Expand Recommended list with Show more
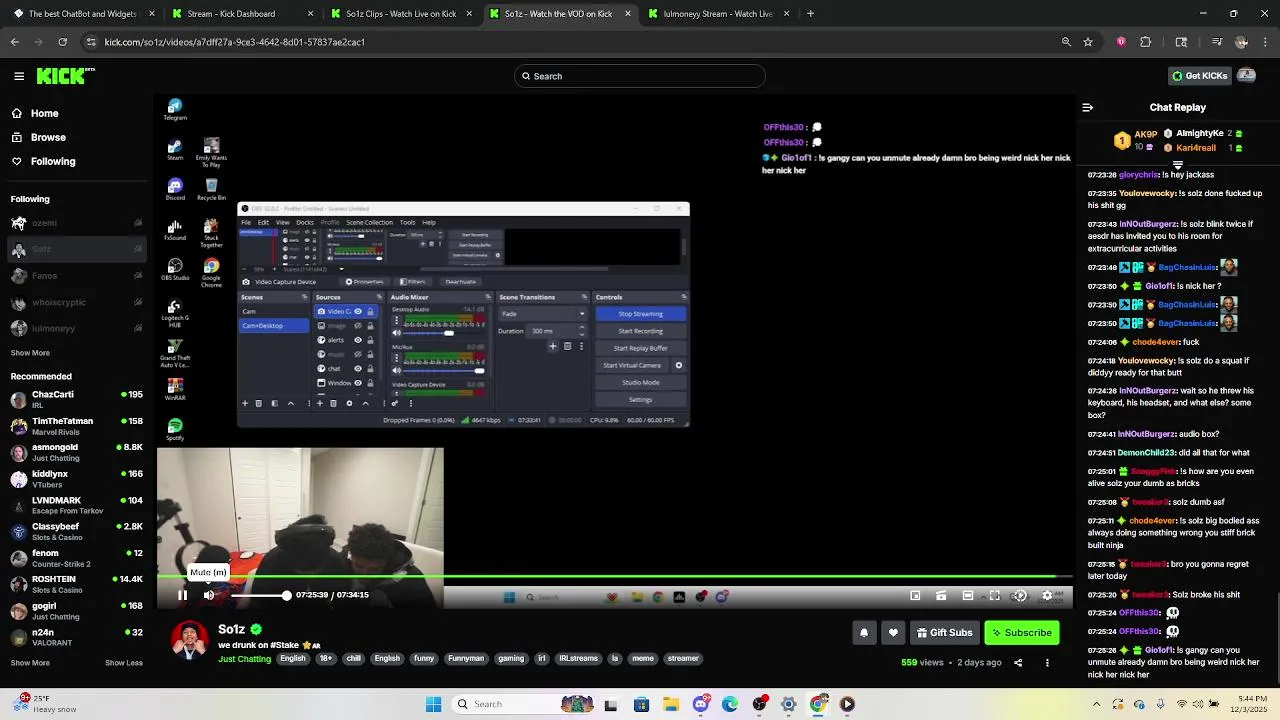The height and width of the screenshot is (720, 1280). (30, 662)
